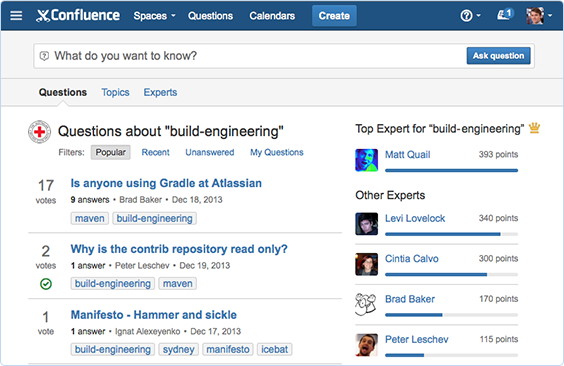
Task: Open Peter Leschev's expert profile link
Action: [417, 339]
